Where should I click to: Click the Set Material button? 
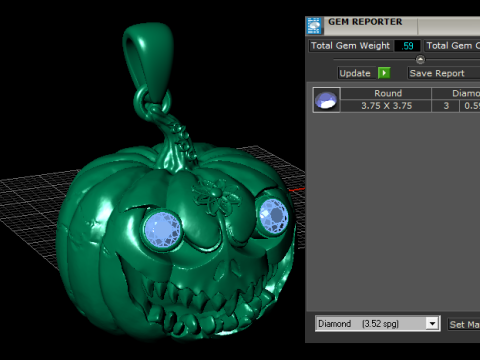tap(464, 324)
